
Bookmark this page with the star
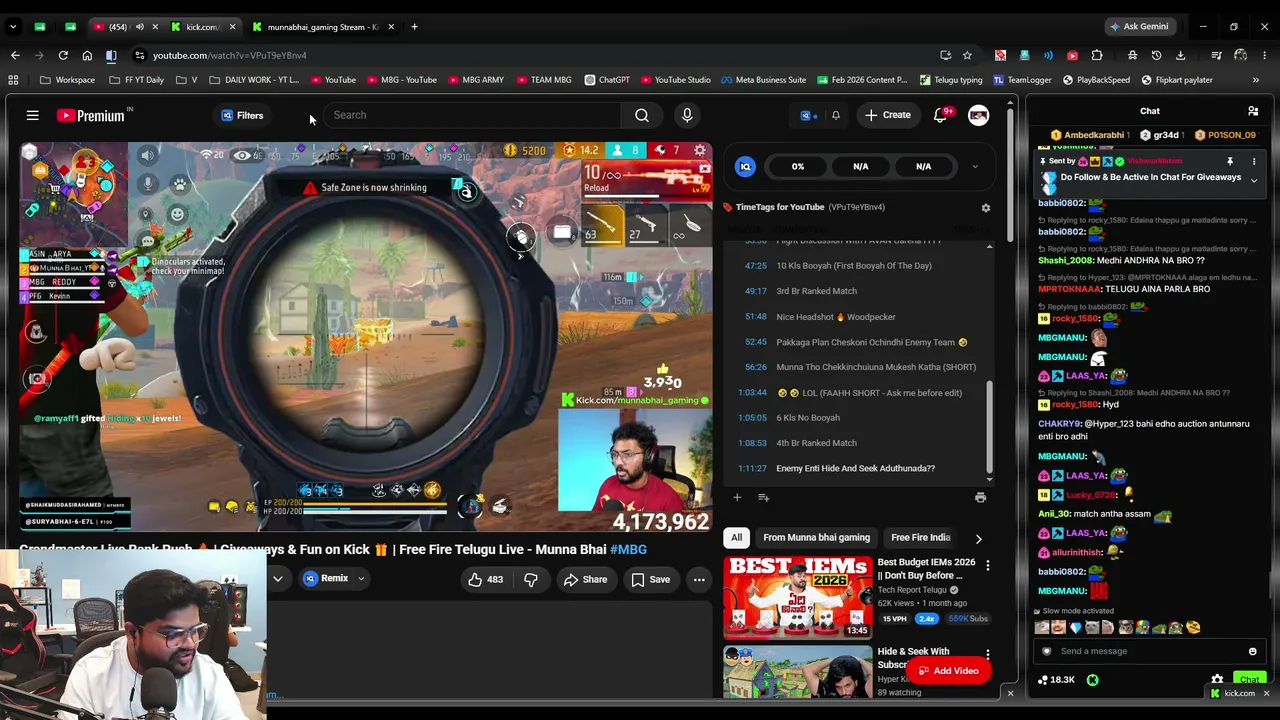coord(967,55)
